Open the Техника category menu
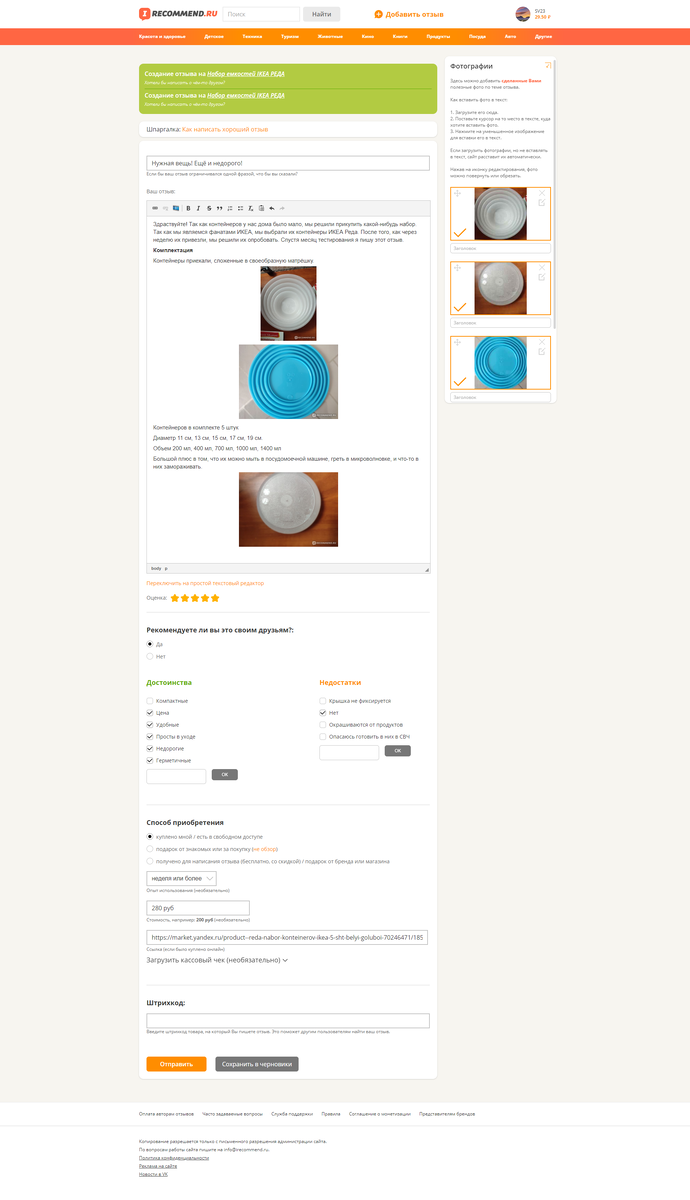The height and width of the screenshot is (1200, 690). click(253, 36)
